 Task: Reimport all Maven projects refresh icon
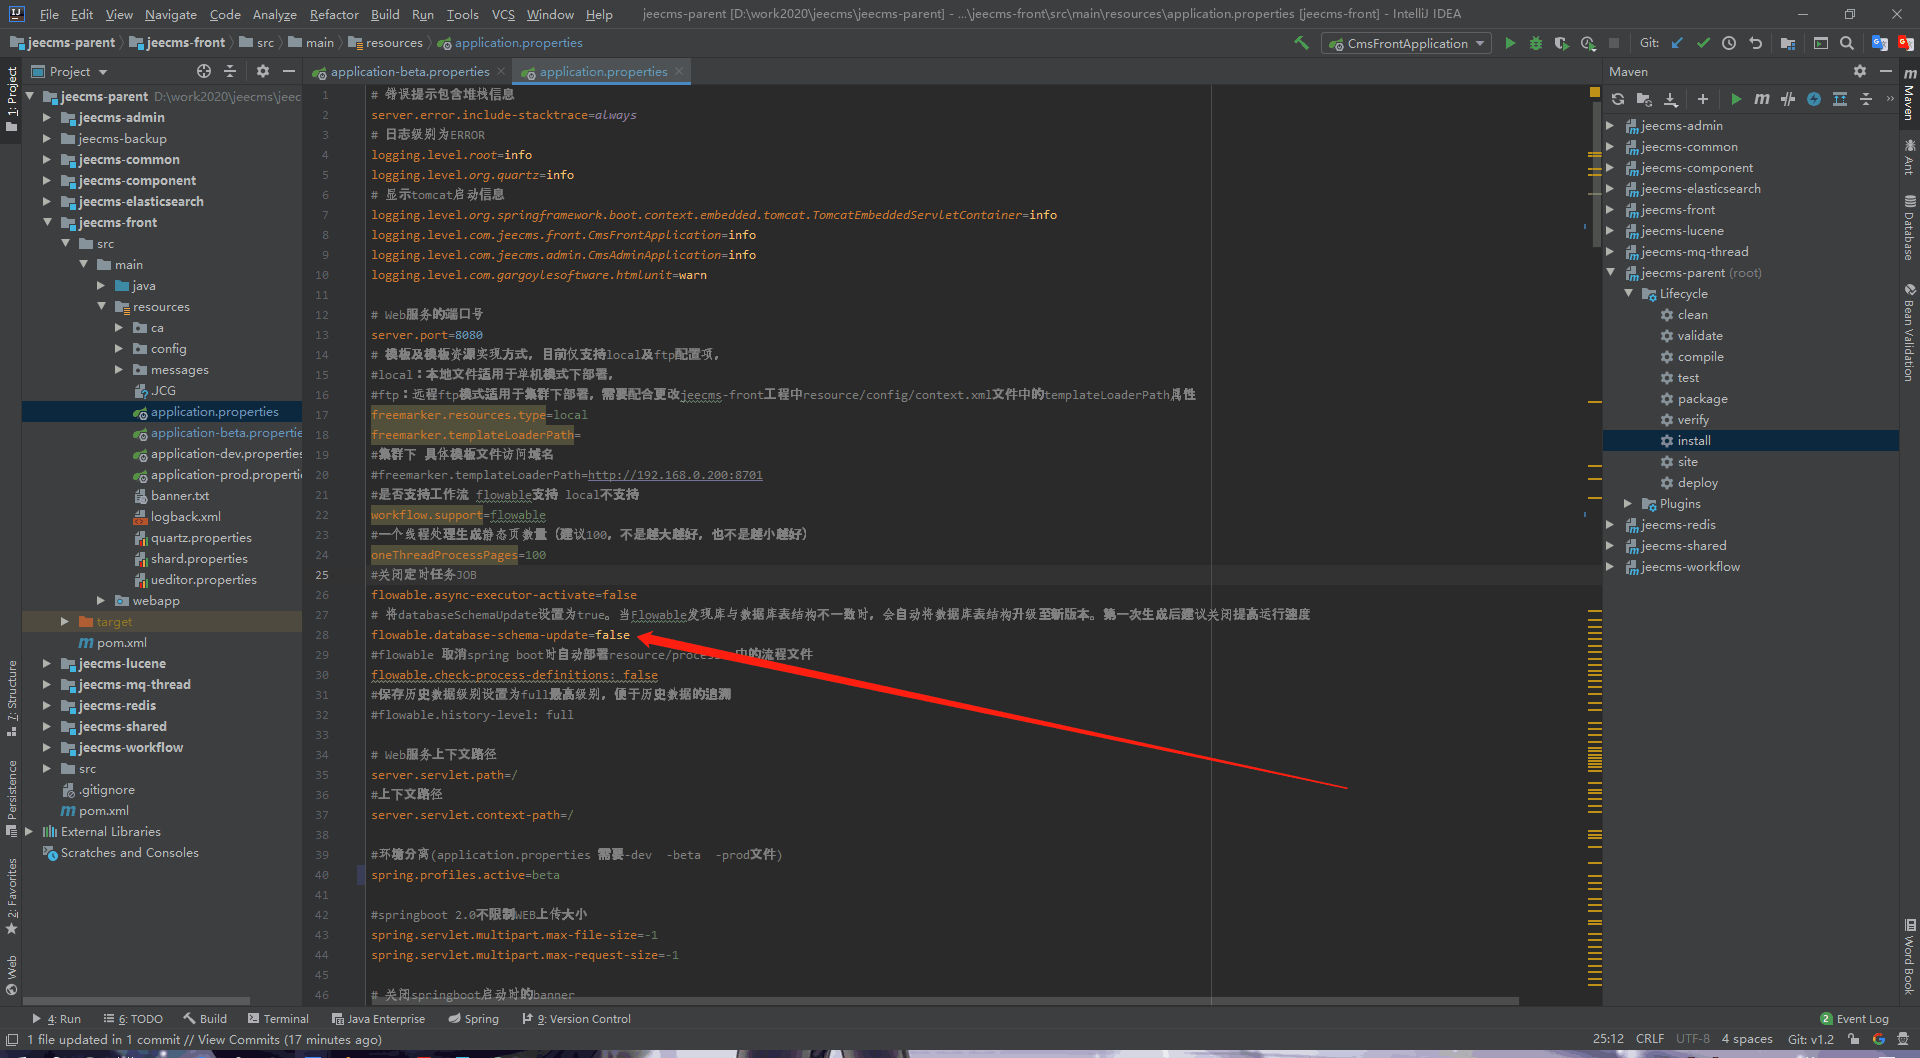coord(1618,99)
